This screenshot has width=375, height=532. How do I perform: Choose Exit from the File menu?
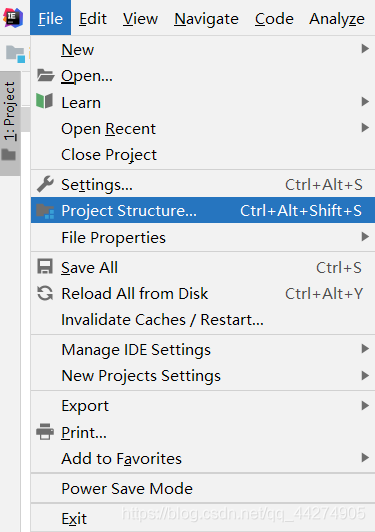tap(203, 518)
